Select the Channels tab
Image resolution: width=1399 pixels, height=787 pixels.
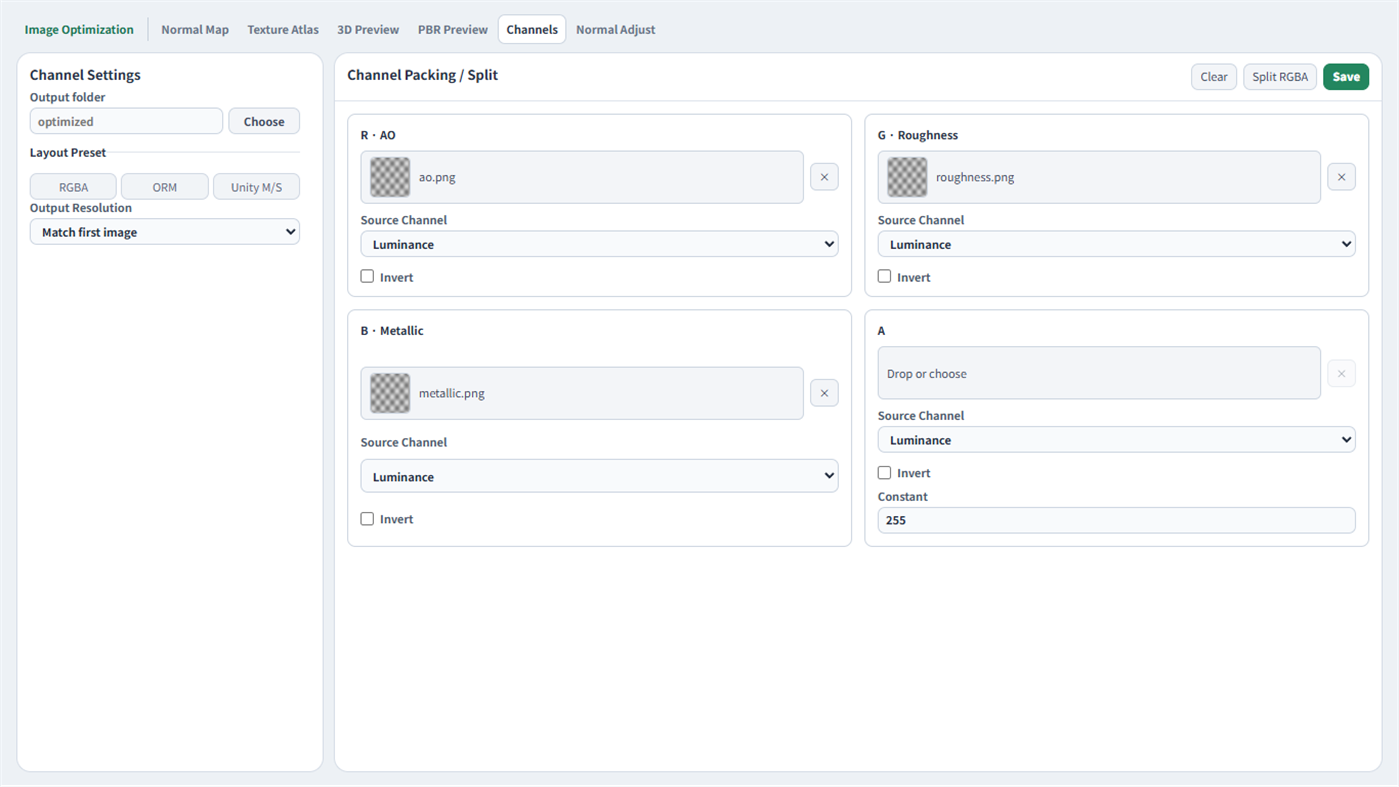[x=532, y=30]
